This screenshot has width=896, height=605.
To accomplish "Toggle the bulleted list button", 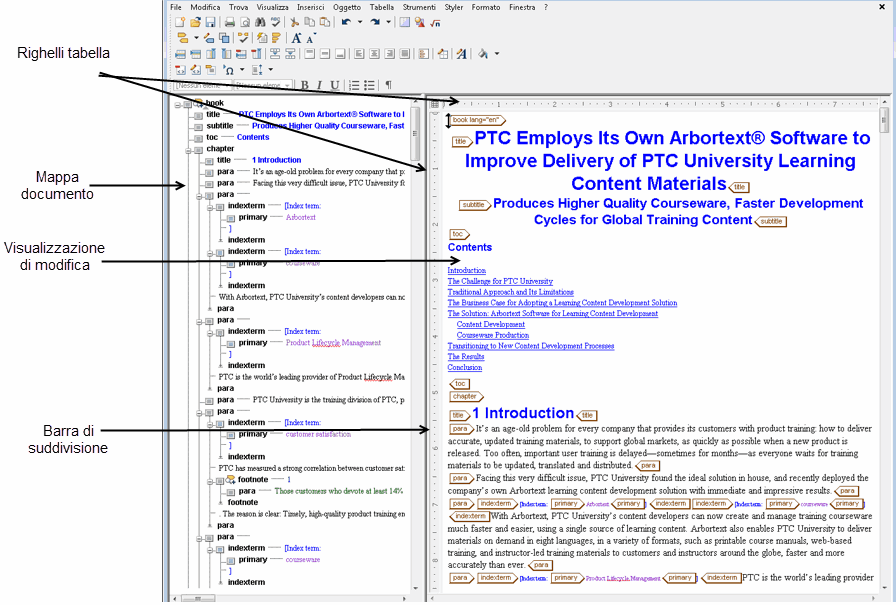I will pyautogui.click(x=370, y=85).
